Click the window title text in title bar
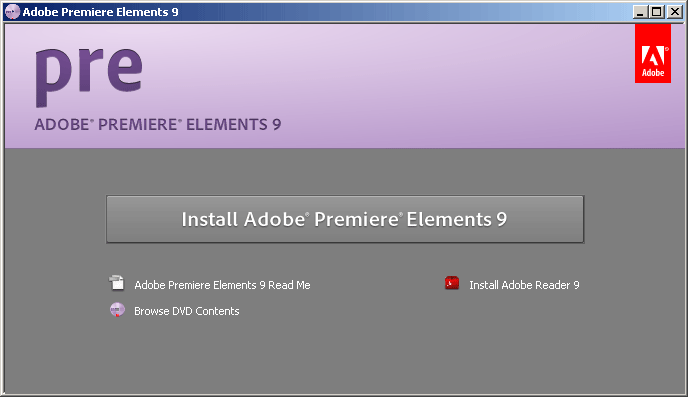Viewport: 688px width, 397px height. tap(100, 12)
